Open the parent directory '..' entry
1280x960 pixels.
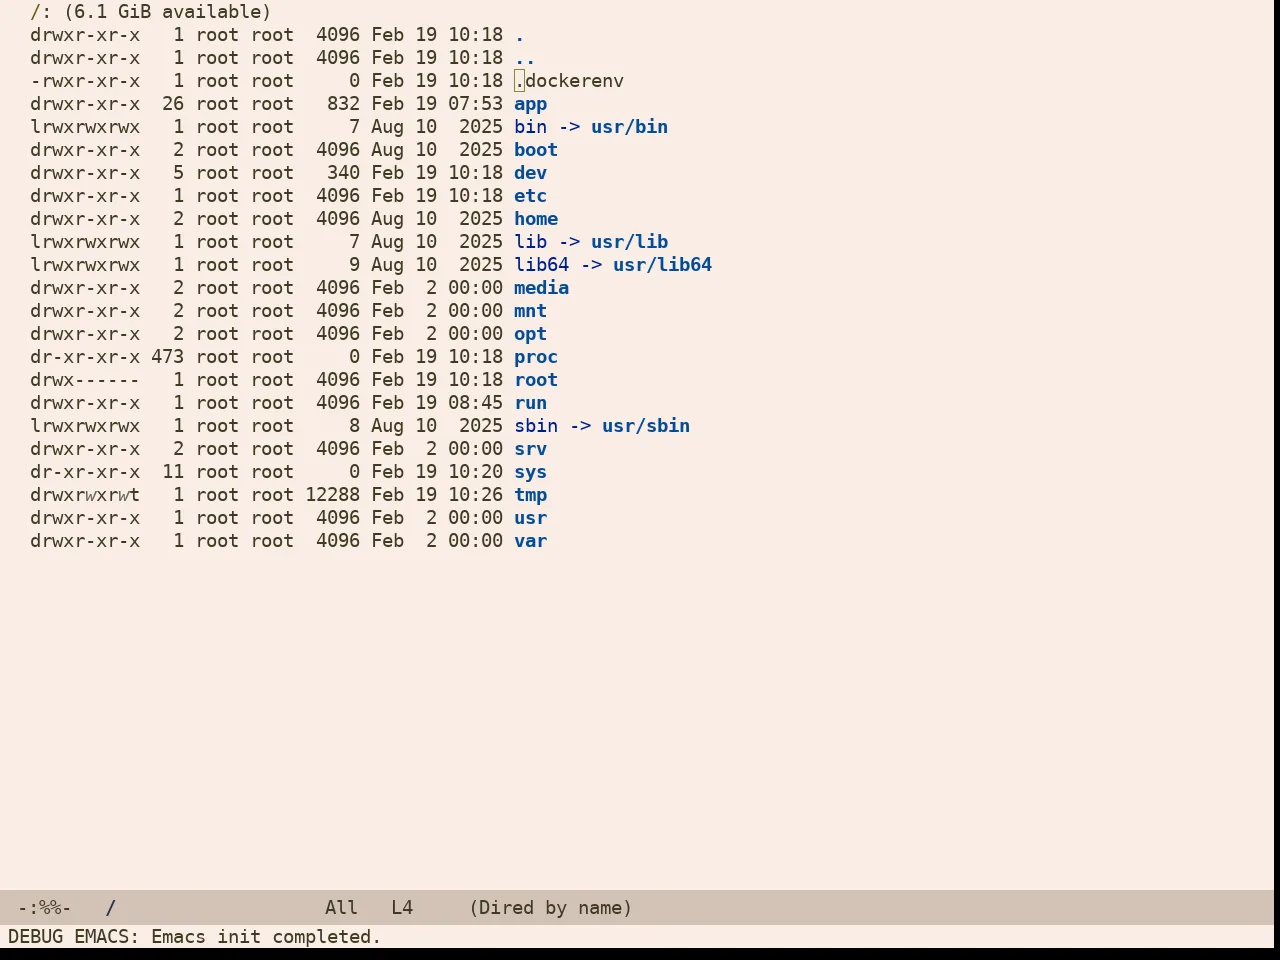point(525,58)
